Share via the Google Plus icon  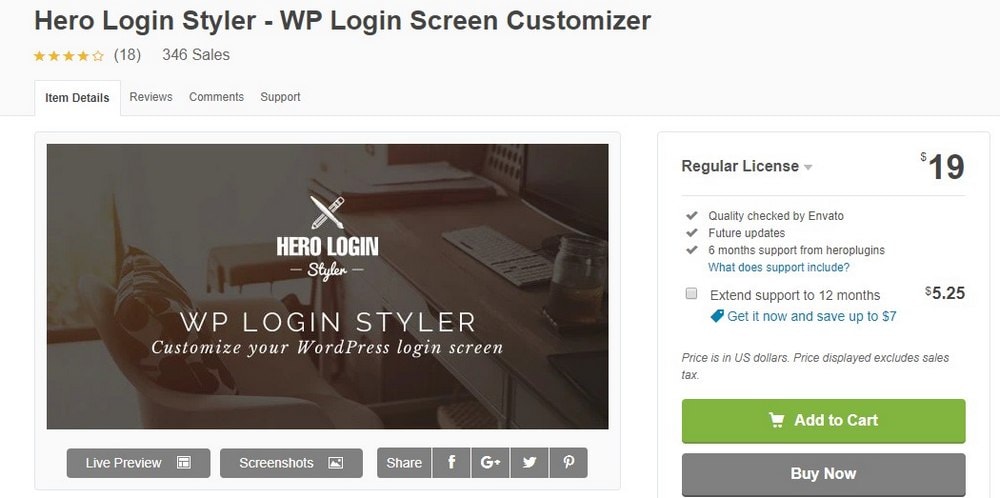(490, 463)
